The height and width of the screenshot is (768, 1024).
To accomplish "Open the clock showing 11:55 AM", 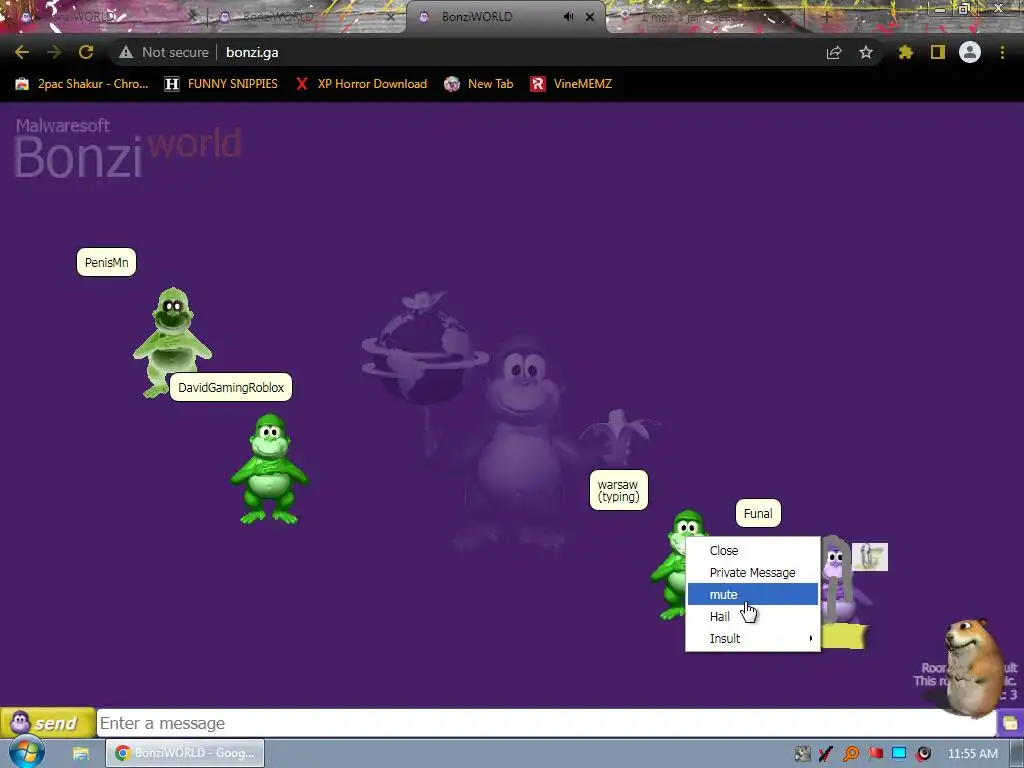I will [972, 754].
